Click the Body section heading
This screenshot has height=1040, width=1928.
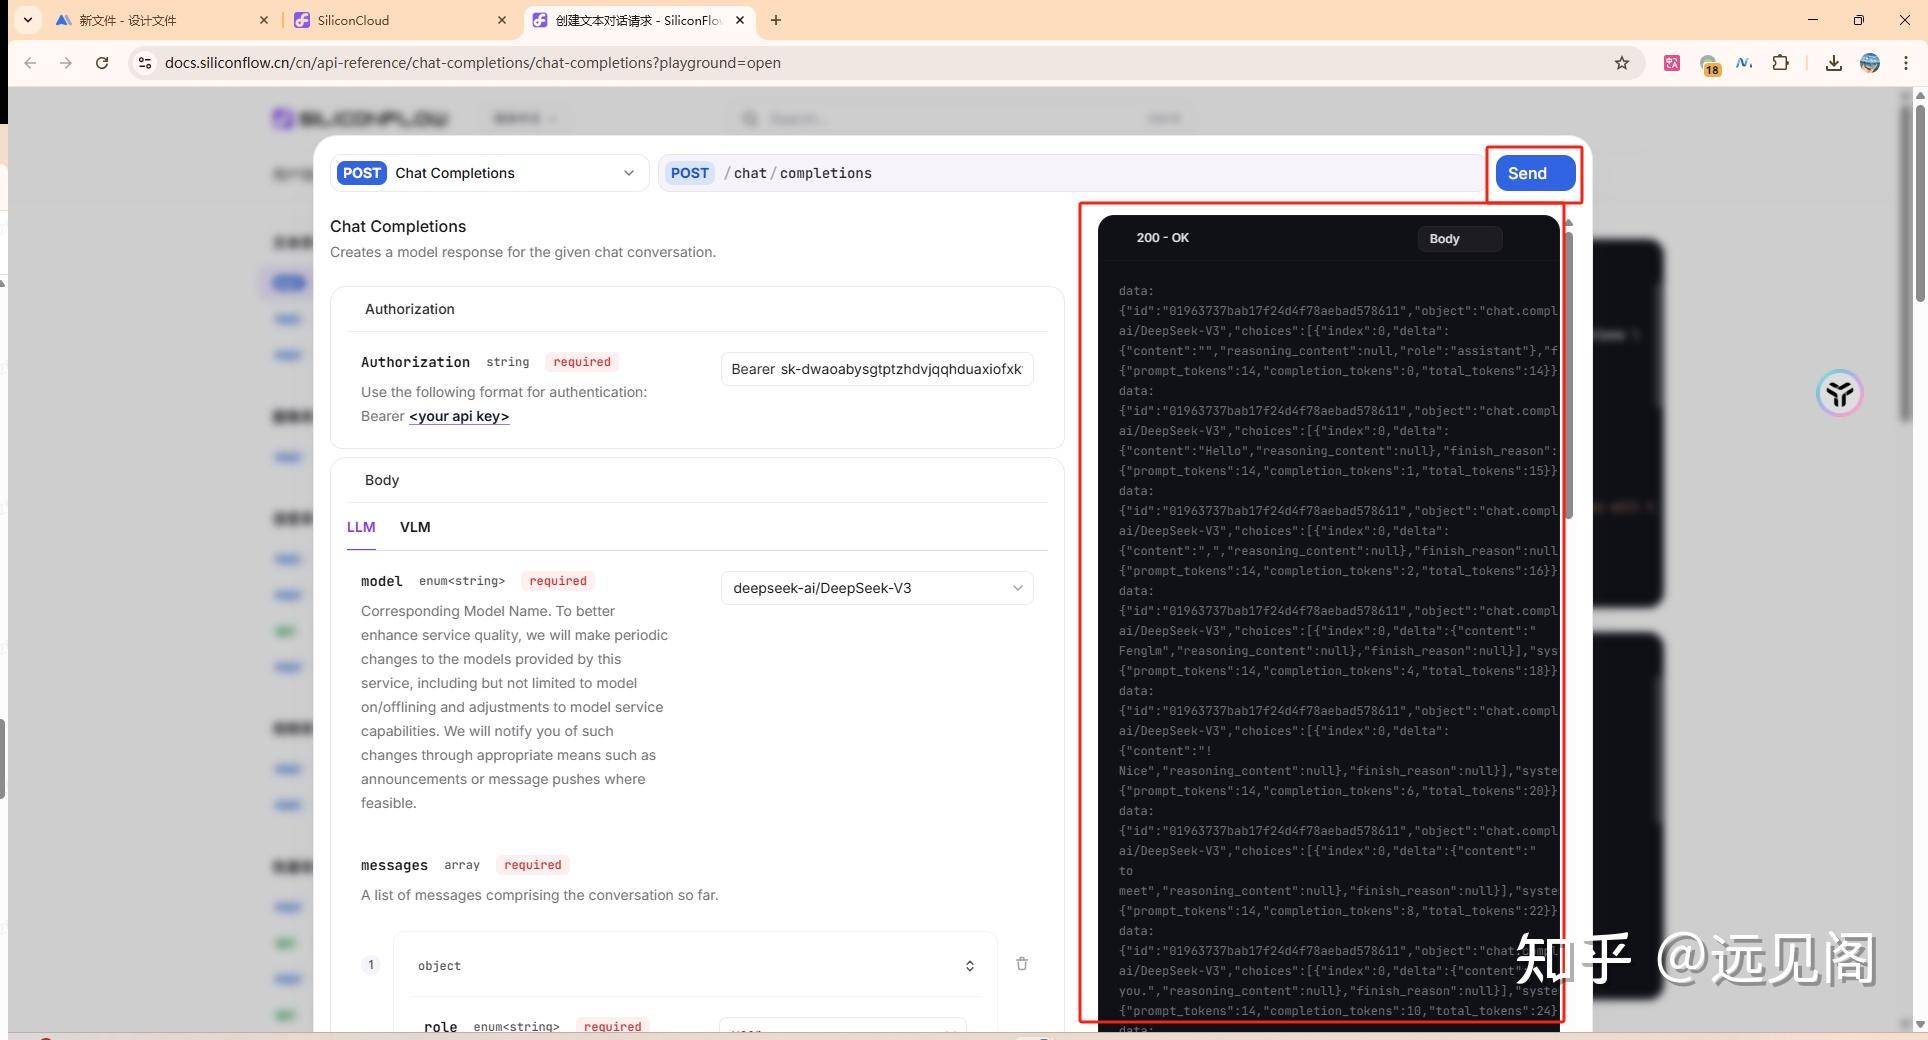click(382, 480)
